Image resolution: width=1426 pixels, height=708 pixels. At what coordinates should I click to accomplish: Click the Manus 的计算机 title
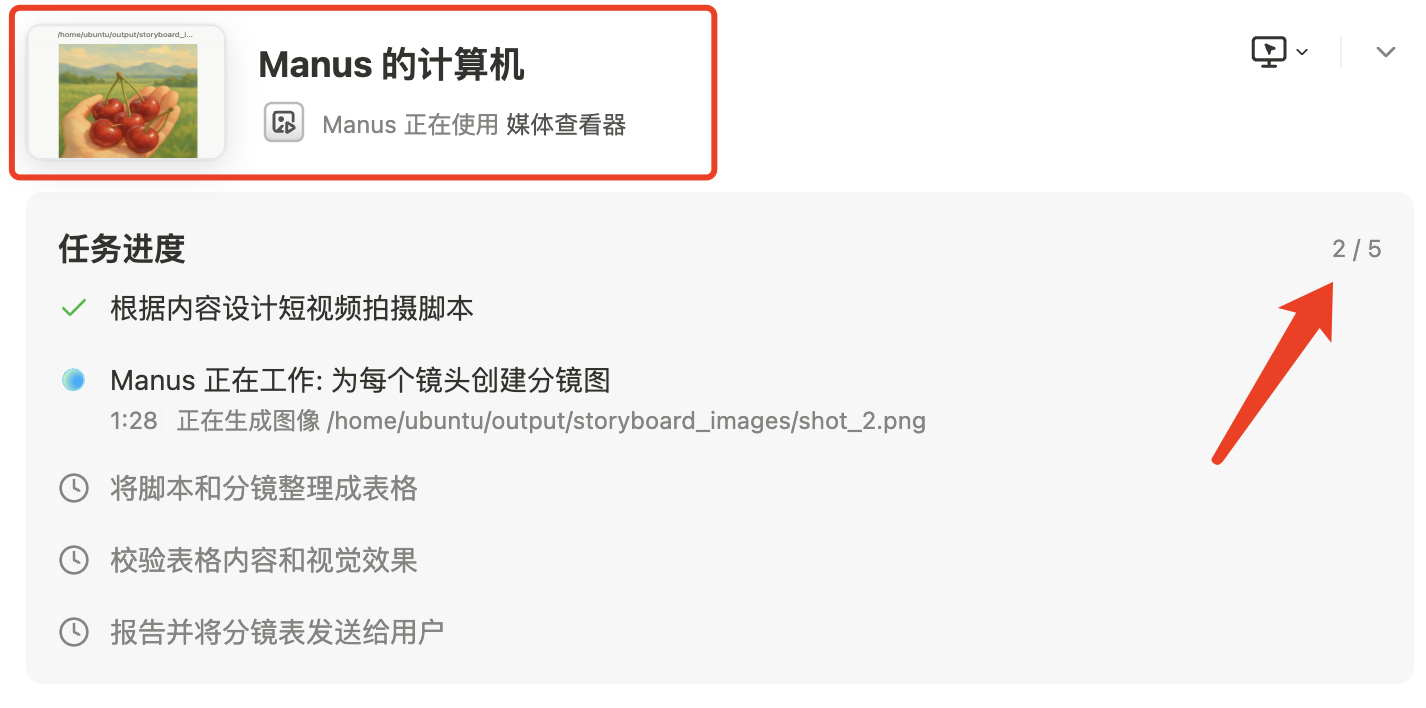(x=392, y=65)
